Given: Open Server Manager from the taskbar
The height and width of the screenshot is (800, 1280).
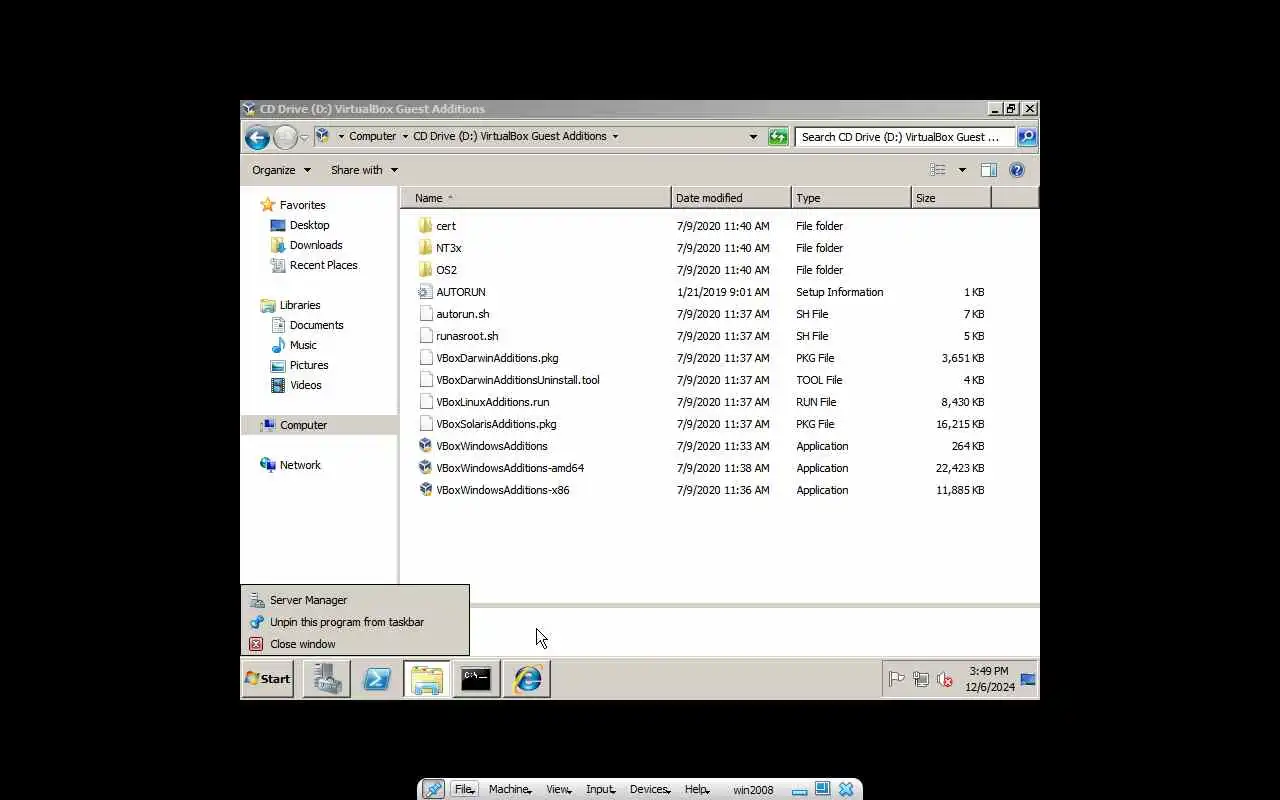Looking at the screenshot, I should click(x=327, y=679).
